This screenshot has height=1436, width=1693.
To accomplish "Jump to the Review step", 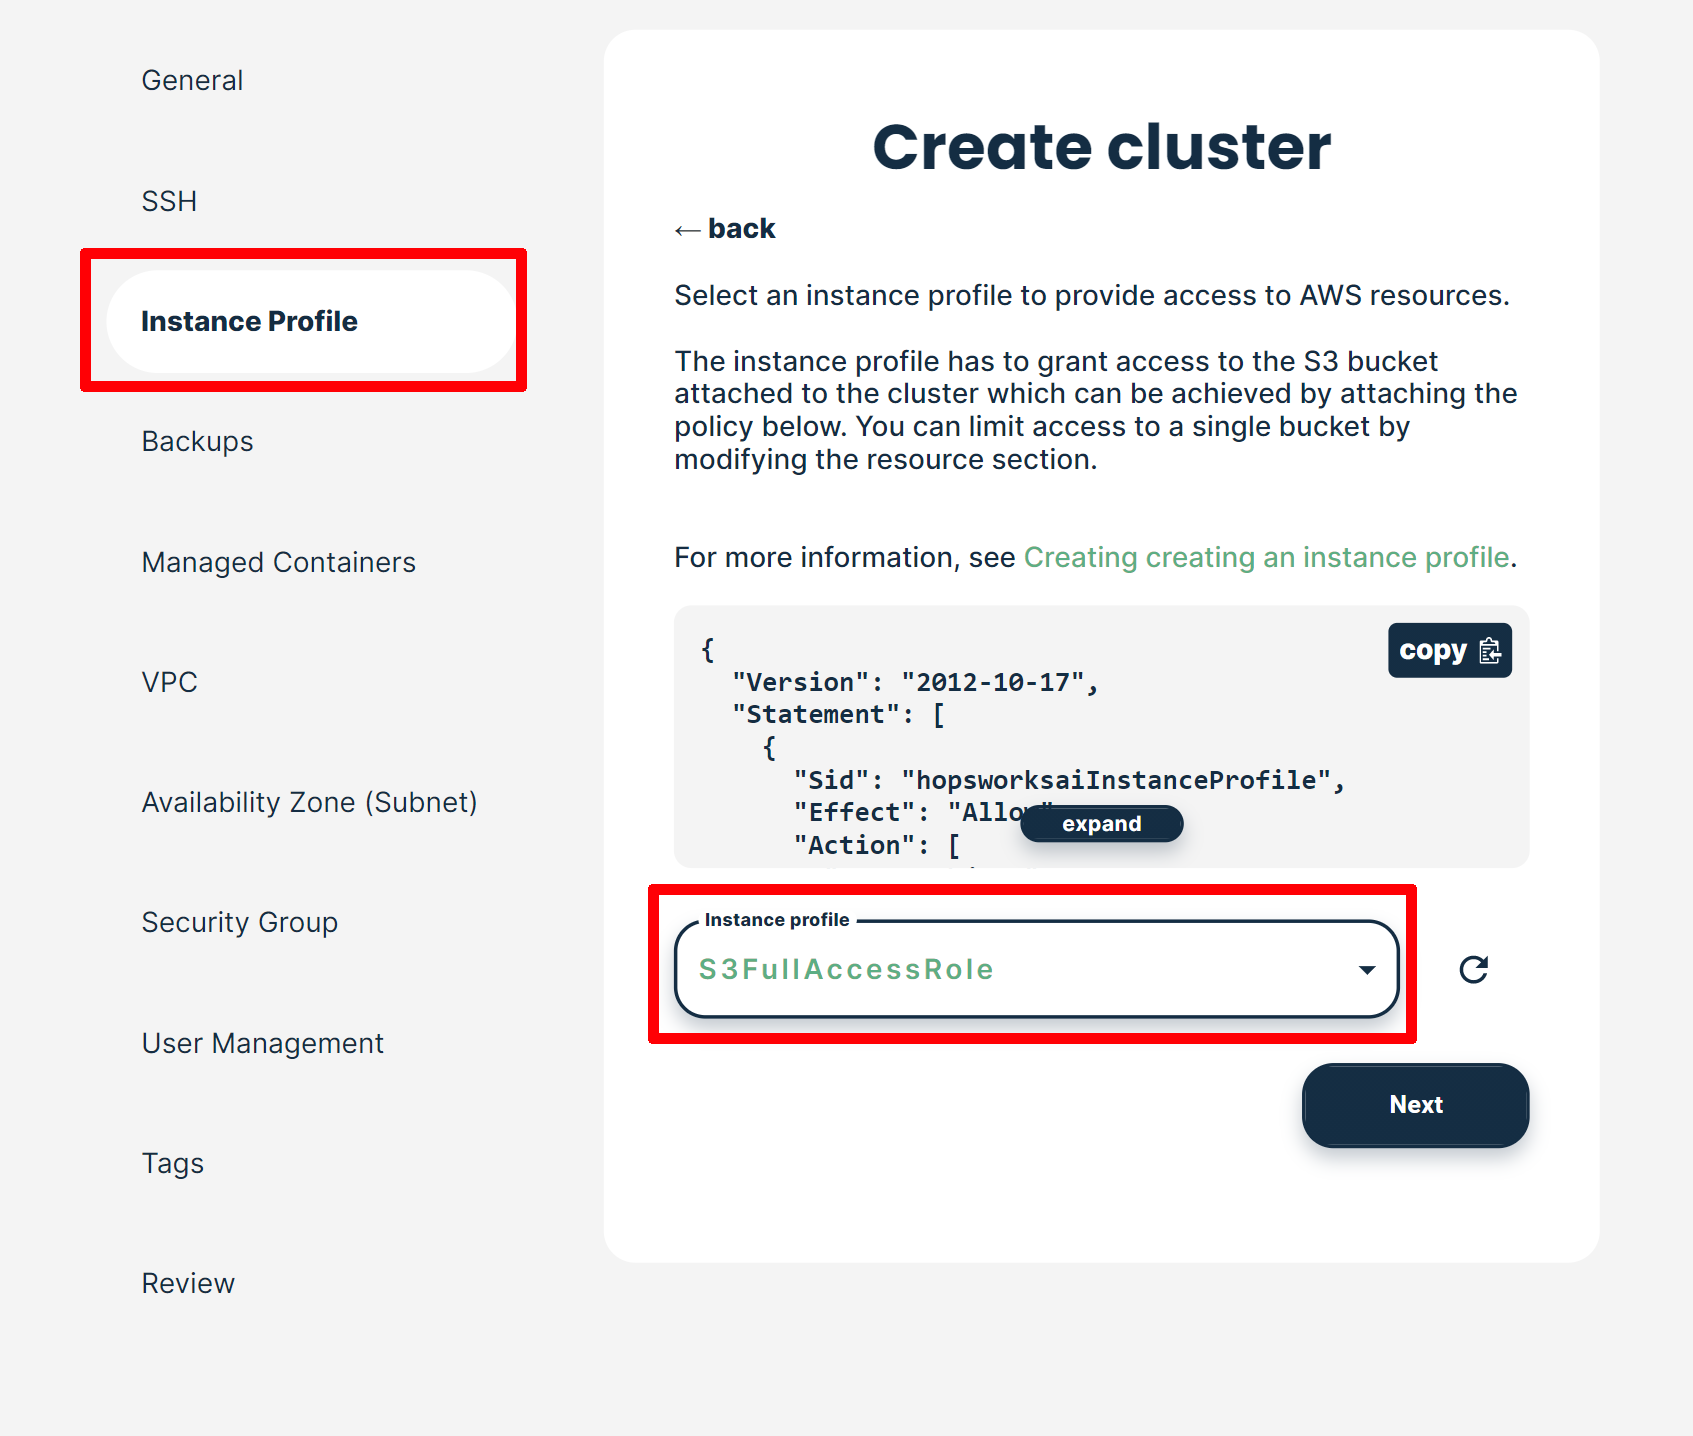I will pyautogui.click(x=188, y=1283).
